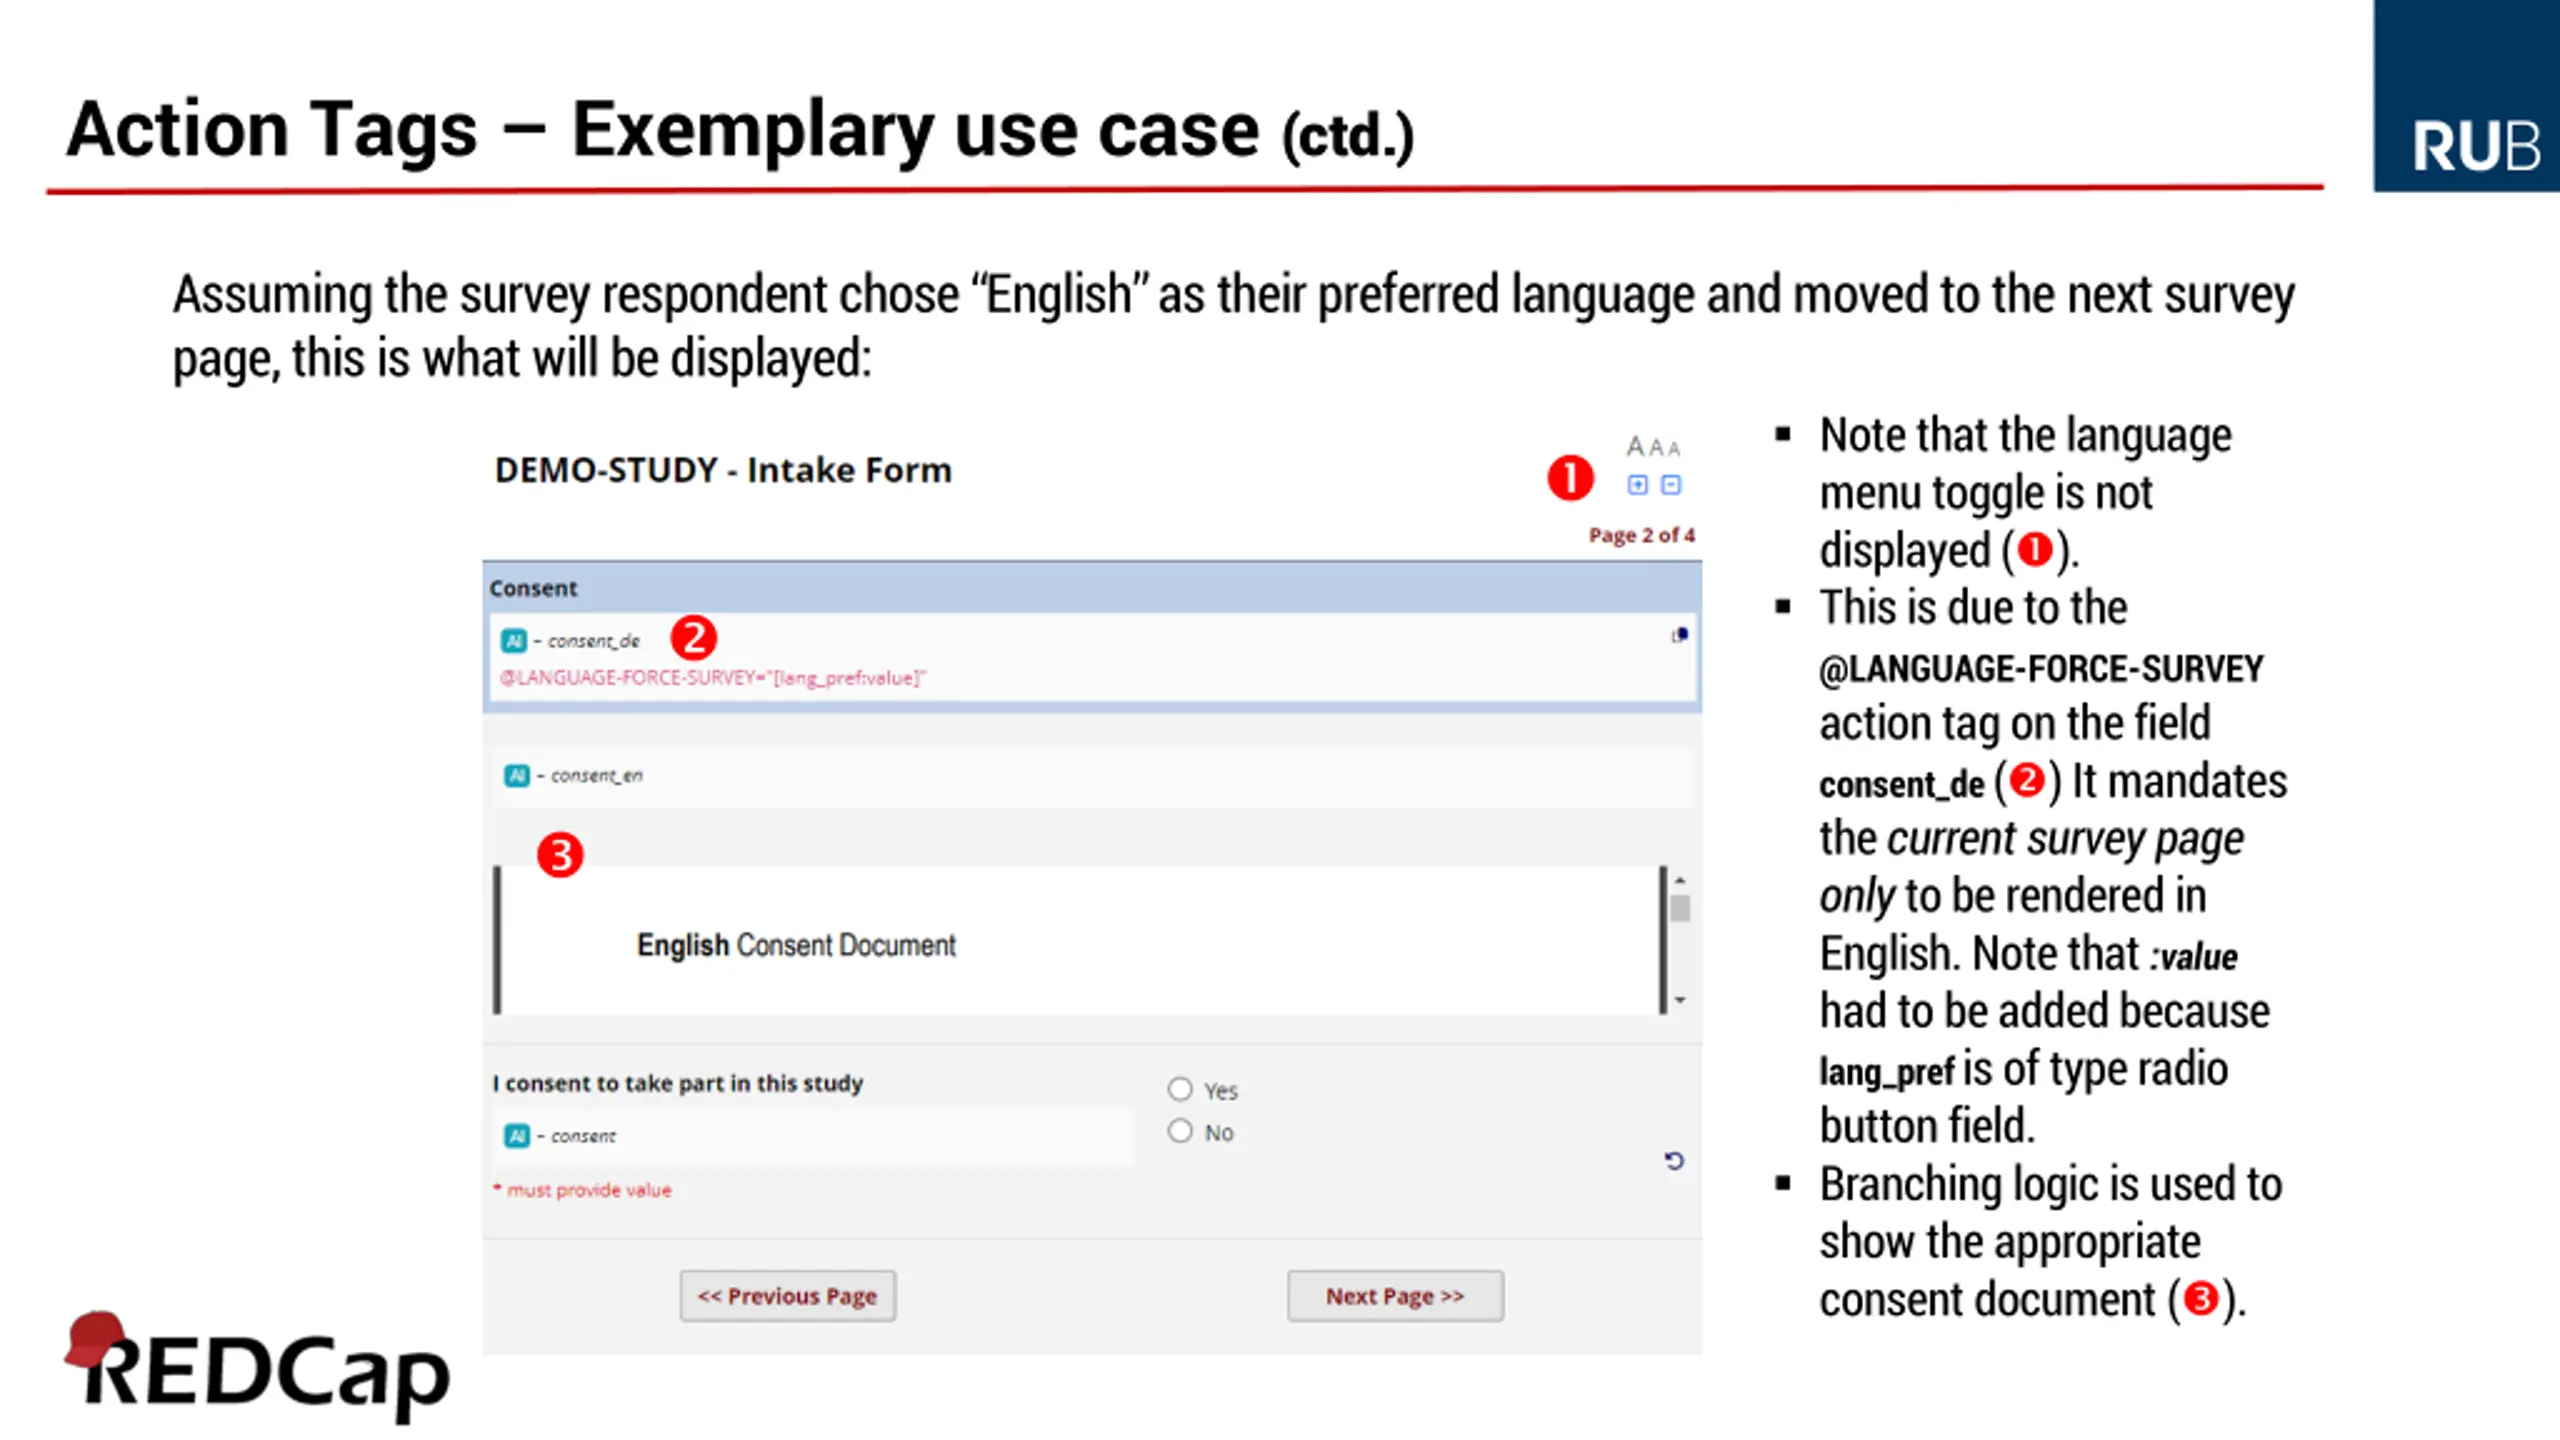Click the increase font size plus icon
The image size is (2560, 1440).
1637,485
